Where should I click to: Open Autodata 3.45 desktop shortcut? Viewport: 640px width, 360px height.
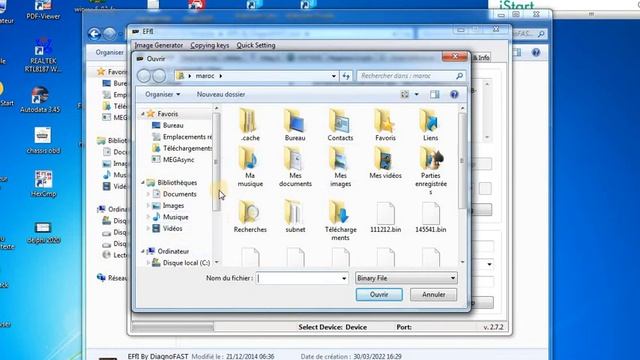coord(40,100)
